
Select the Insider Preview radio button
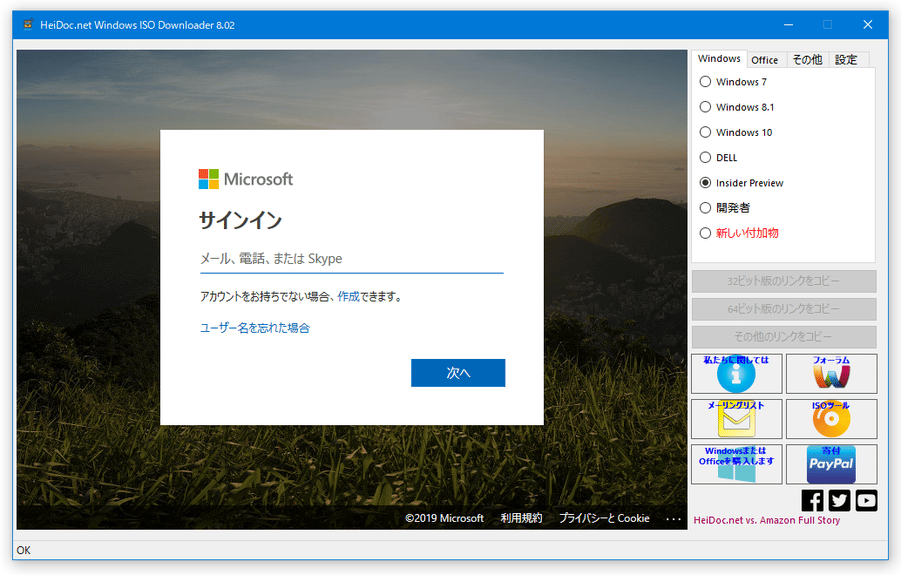(x=705, y=183)
